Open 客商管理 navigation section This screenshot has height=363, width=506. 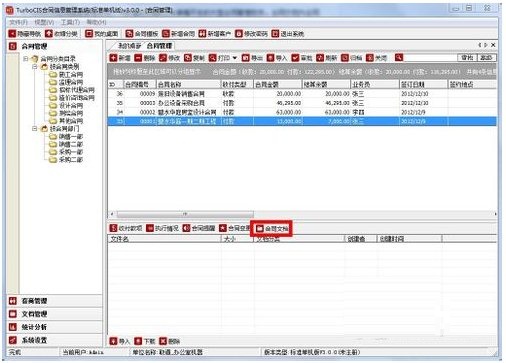[x=54, y=301]
